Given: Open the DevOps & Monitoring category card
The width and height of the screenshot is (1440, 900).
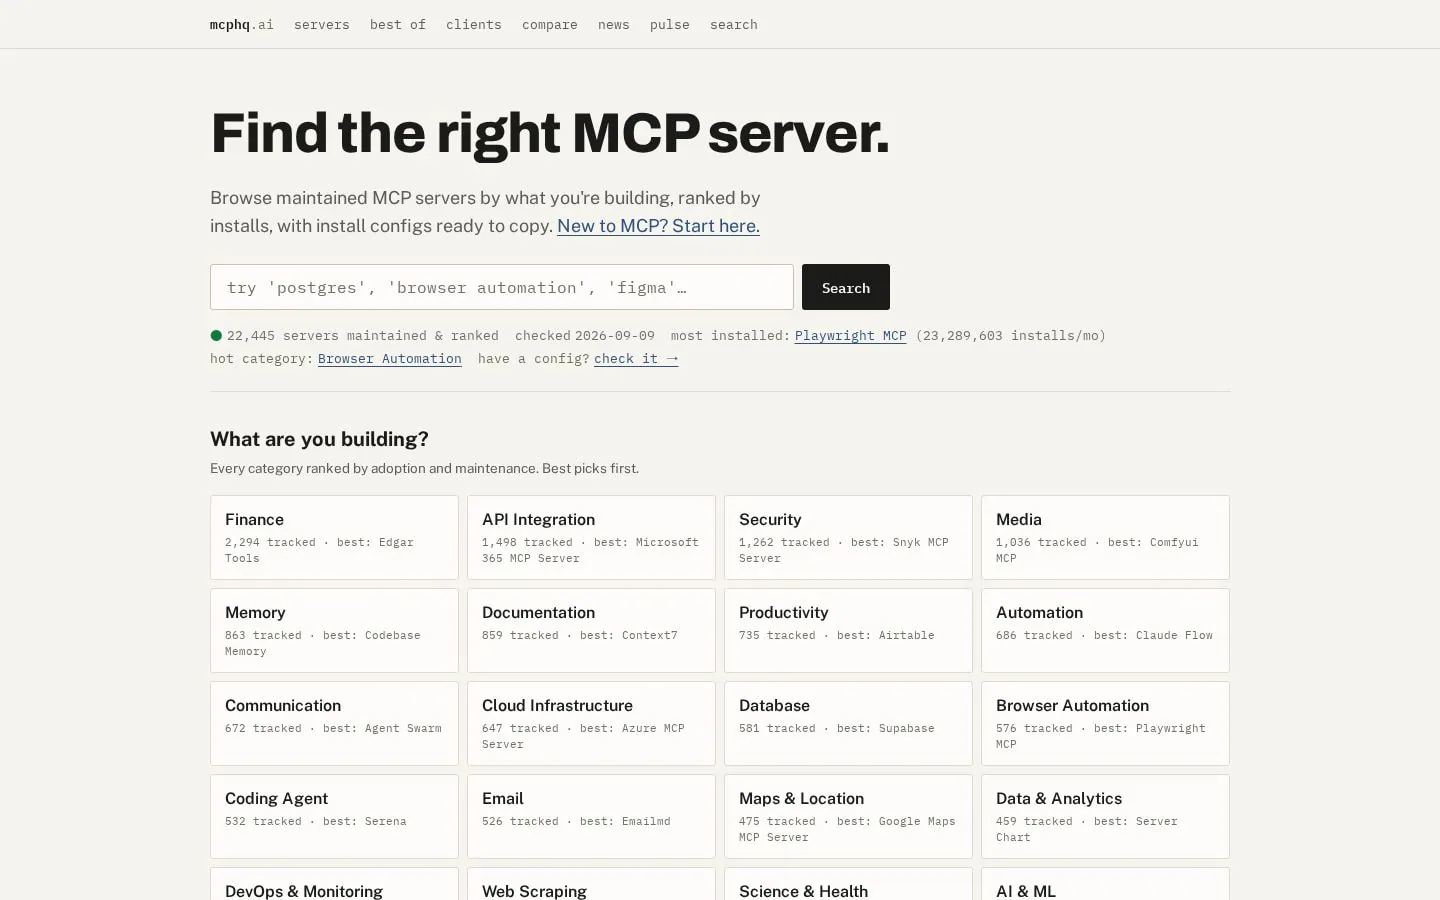Looking at the screenshot, I should pos(334,884).
